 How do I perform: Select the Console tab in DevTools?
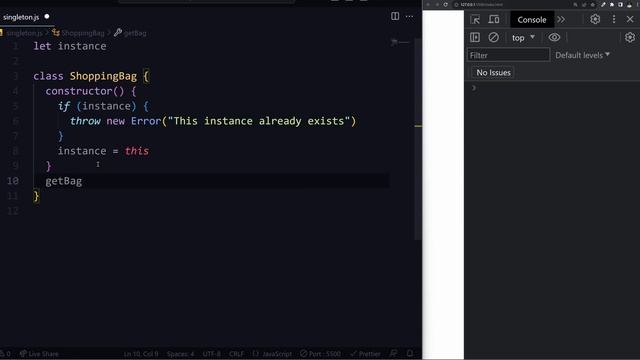531,20
